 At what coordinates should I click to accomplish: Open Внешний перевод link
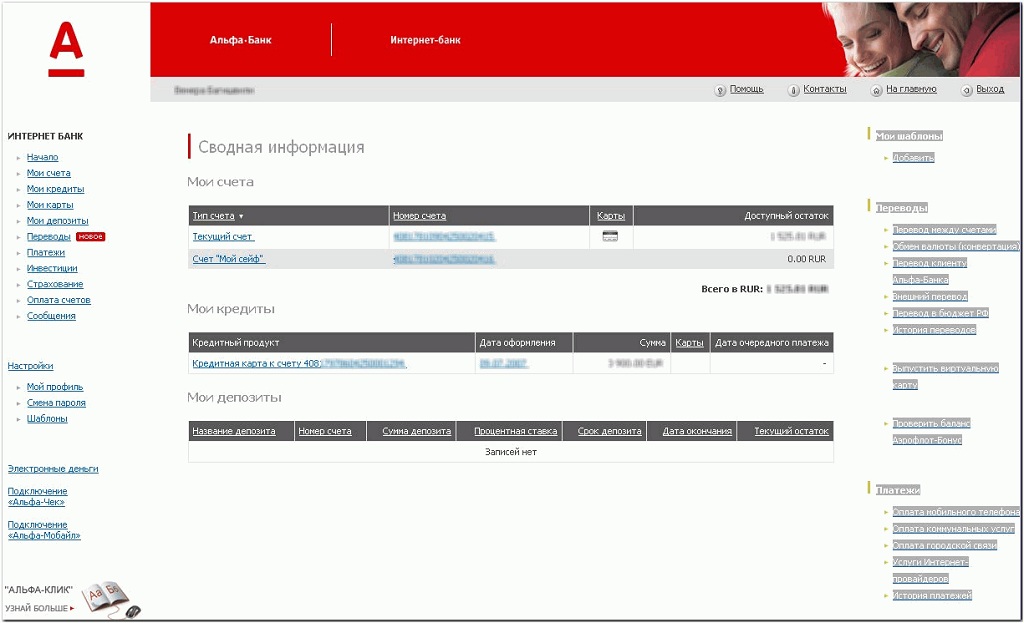pyautogui.click(x=930, y=296)
